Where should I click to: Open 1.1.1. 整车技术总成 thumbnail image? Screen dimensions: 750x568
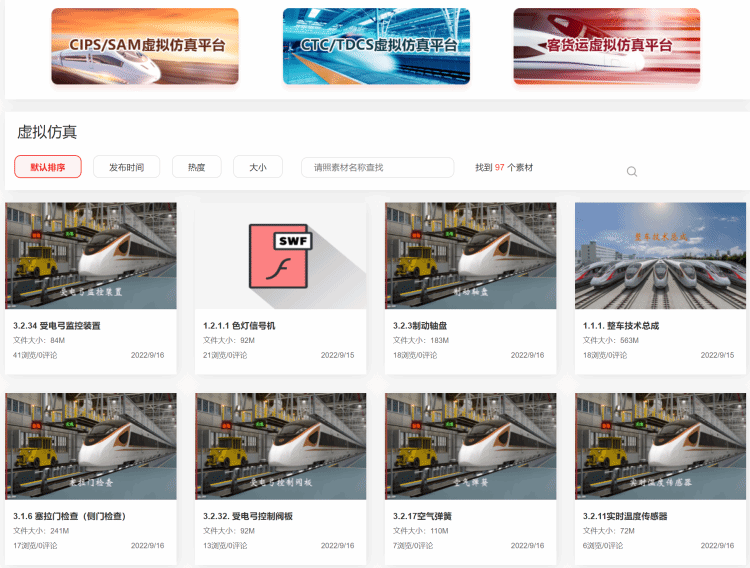point(661,256)
